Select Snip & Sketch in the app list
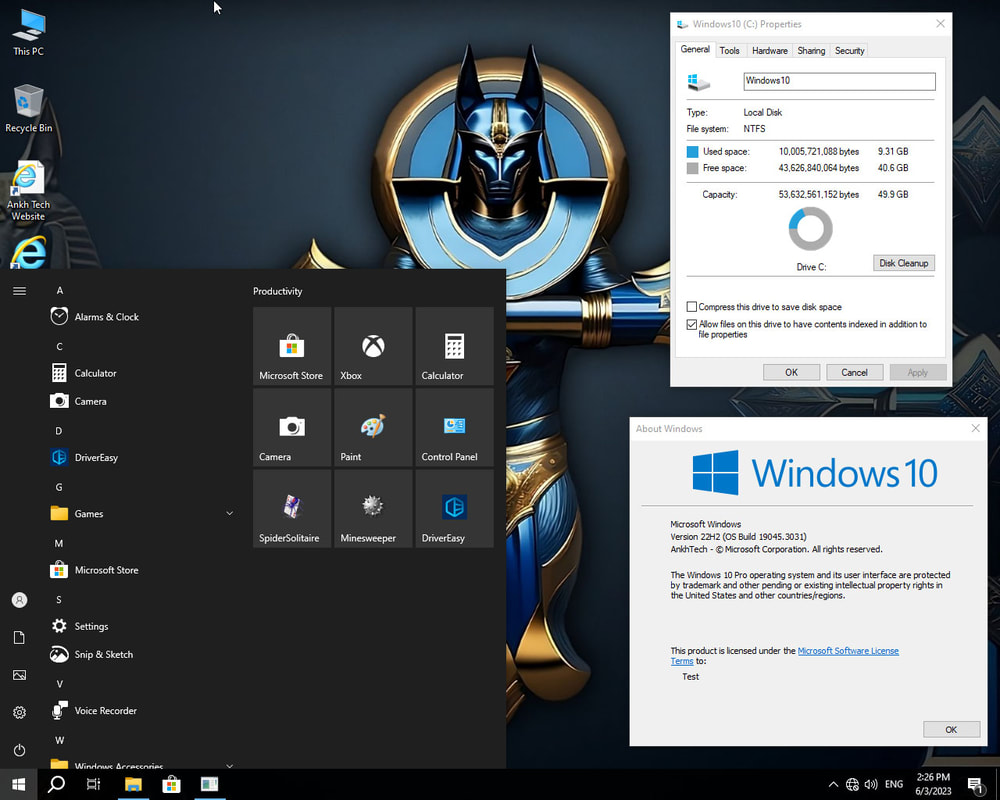1000x800 pixels. (103, 654)
